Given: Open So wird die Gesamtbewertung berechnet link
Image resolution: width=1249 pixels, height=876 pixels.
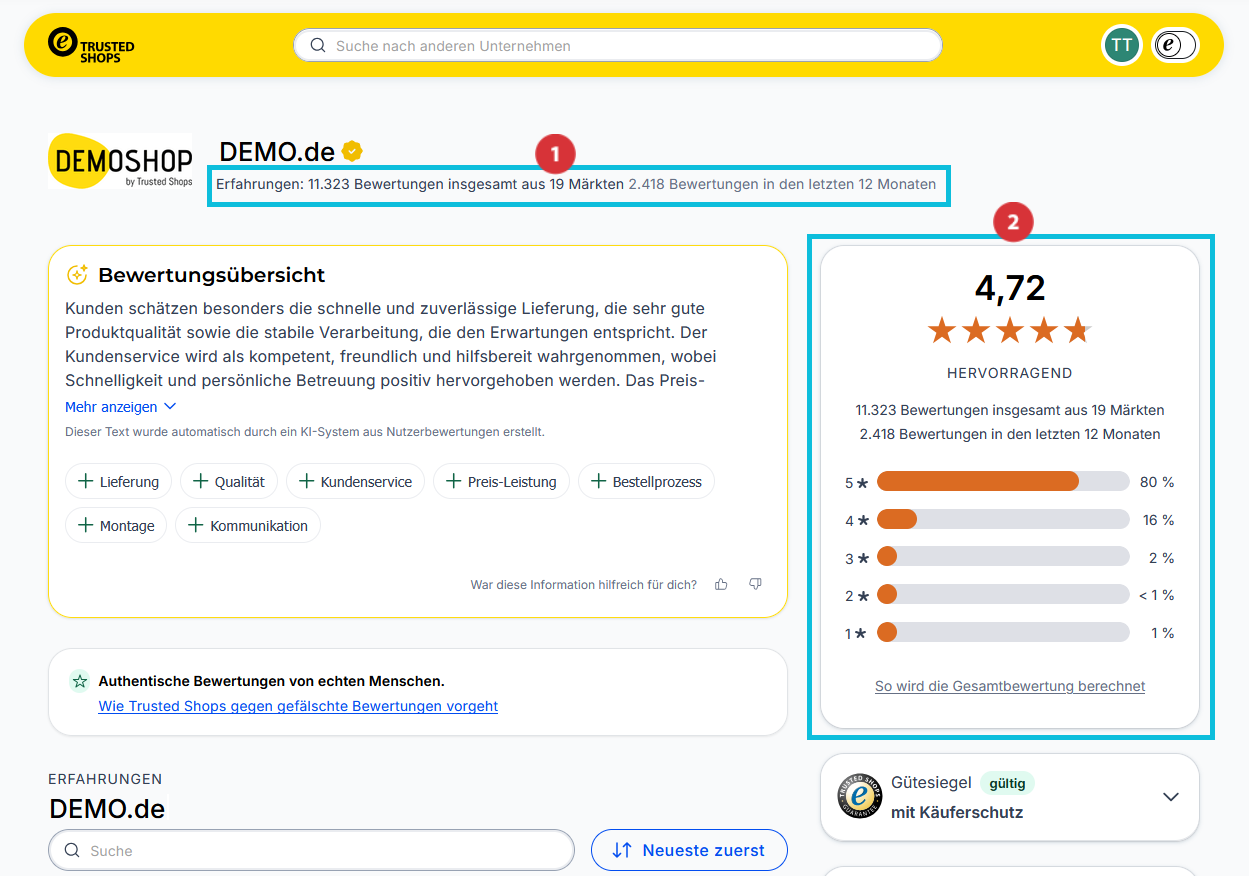Looking at the screenshot, I should [1010, 686].
